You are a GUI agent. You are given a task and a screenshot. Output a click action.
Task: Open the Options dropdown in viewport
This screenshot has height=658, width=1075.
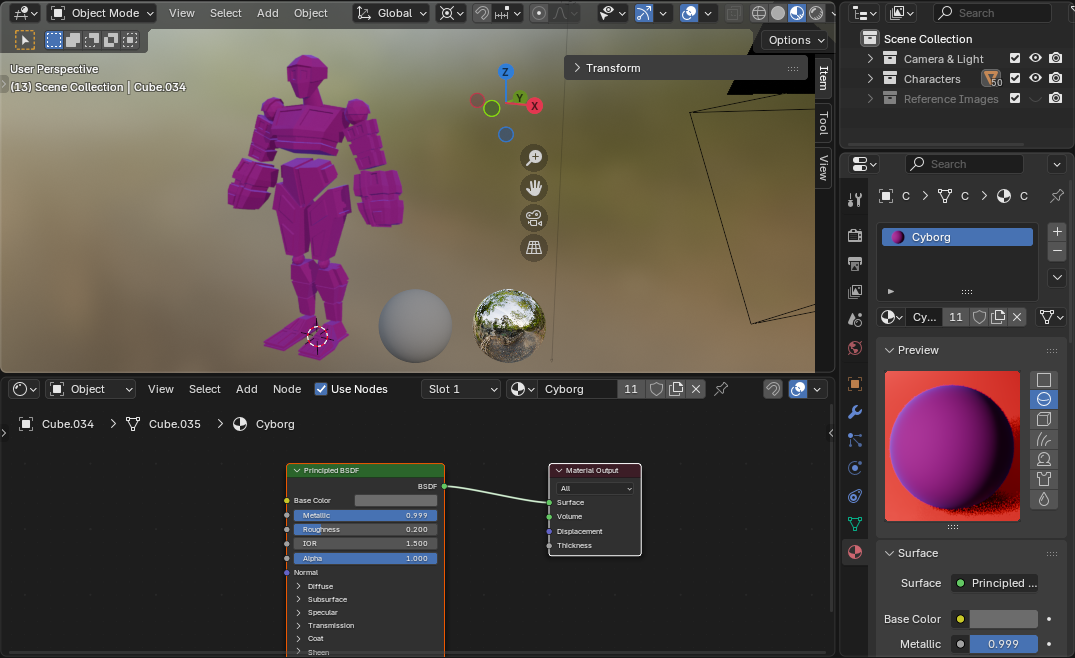796,40
